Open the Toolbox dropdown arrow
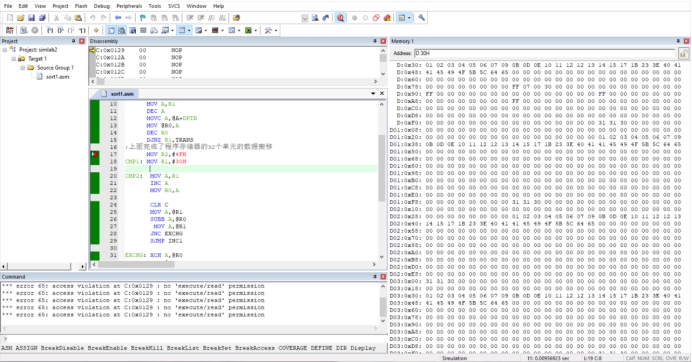This screenshot has height=362, width=692. tap(276, 30)
